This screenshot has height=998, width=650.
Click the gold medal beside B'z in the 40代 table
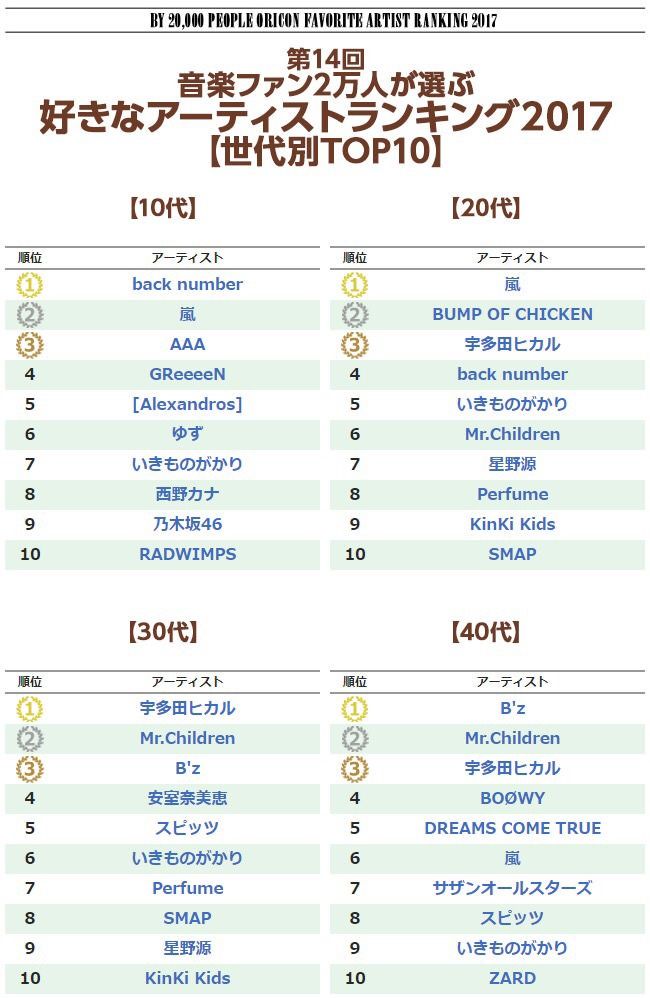click(x=355, y=709)
